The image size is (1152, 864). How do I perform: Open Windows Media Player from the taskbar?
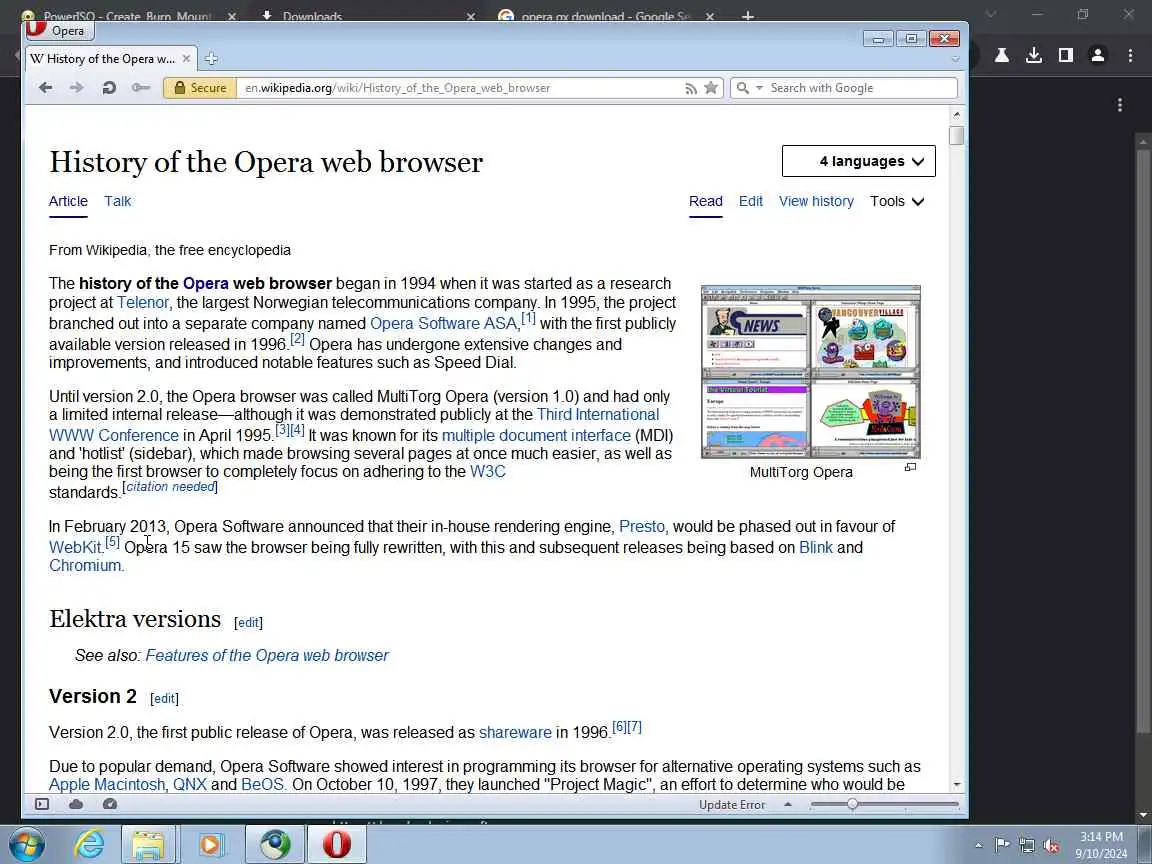pos(211,844)
